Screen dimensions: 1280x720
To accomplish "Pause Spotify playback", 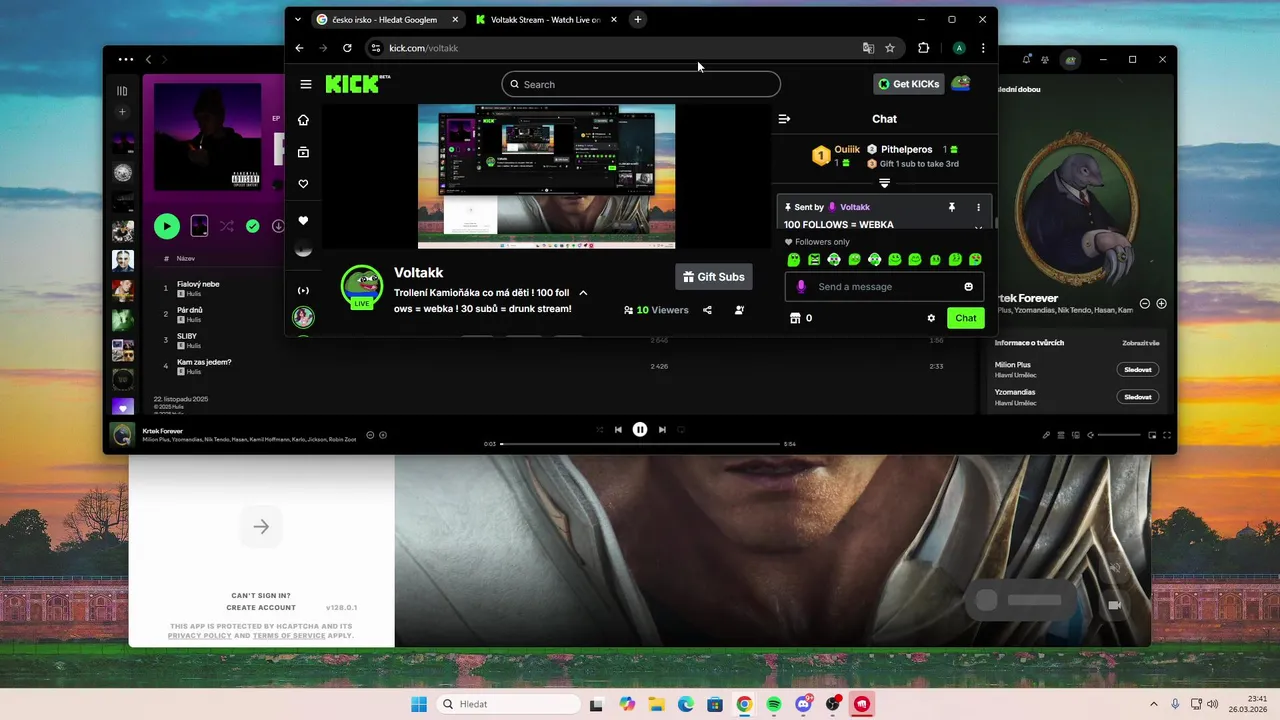I will pos(640,429).
